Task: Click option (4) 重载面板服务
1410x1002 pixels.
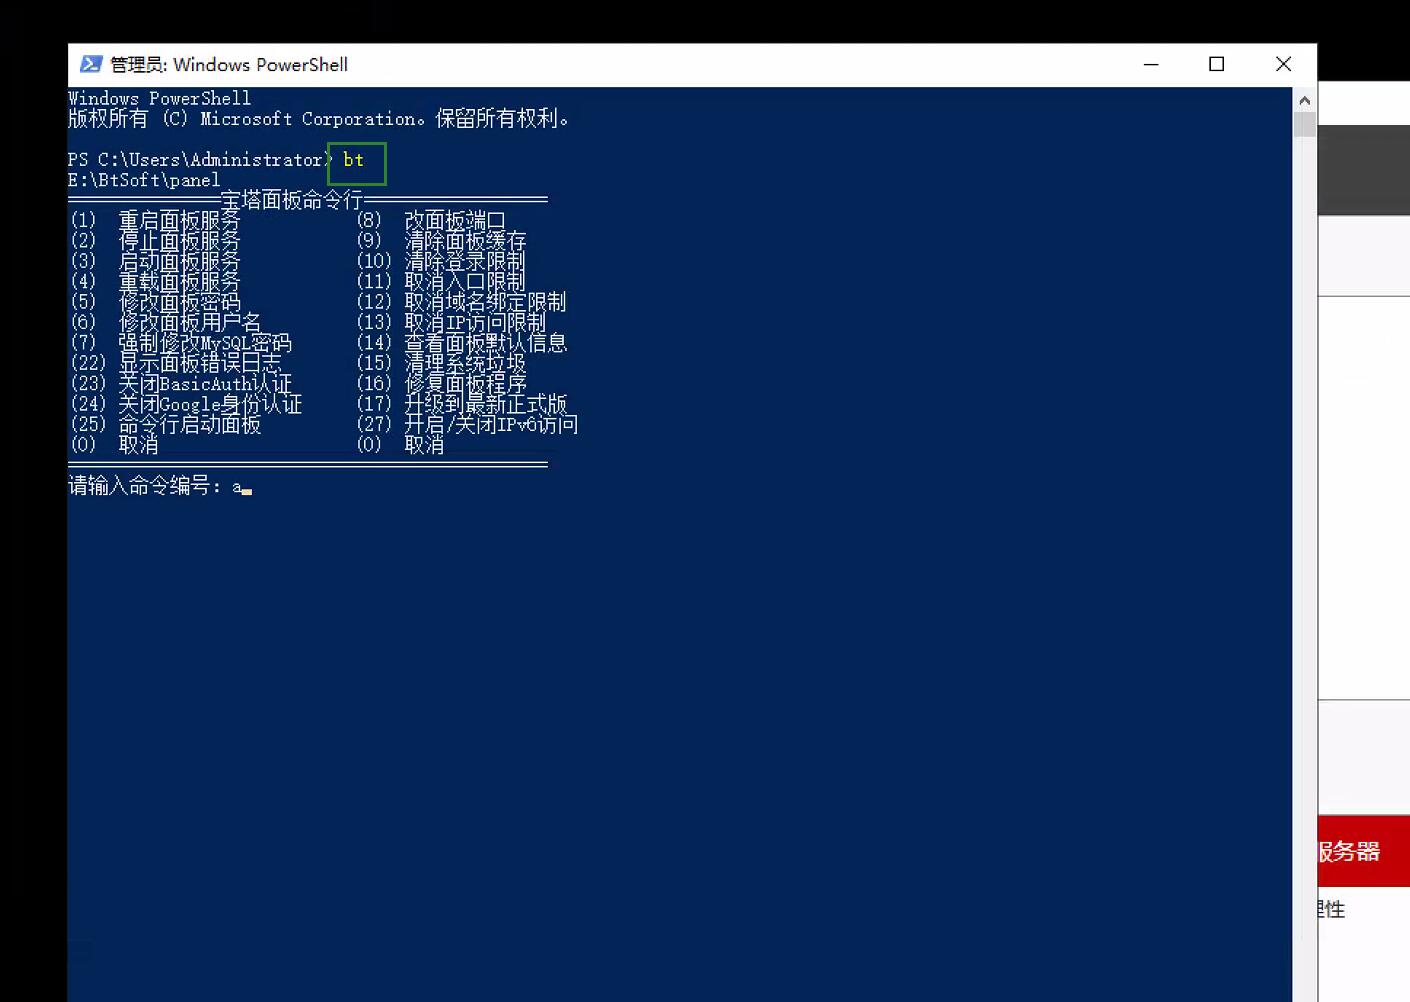Action: click(x=155, y=281)
